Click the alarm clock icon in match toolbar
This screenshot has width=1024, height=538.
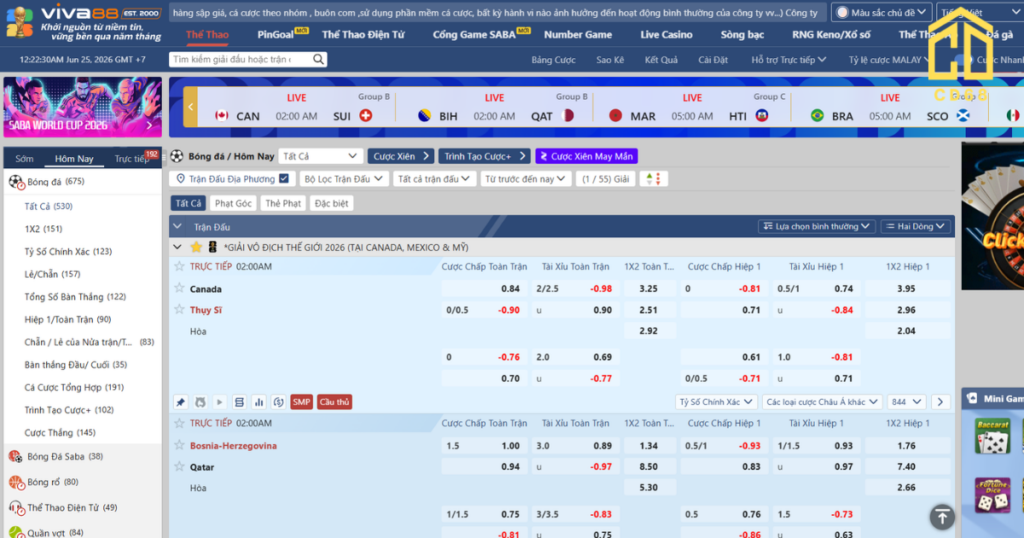tap(200, 402)
